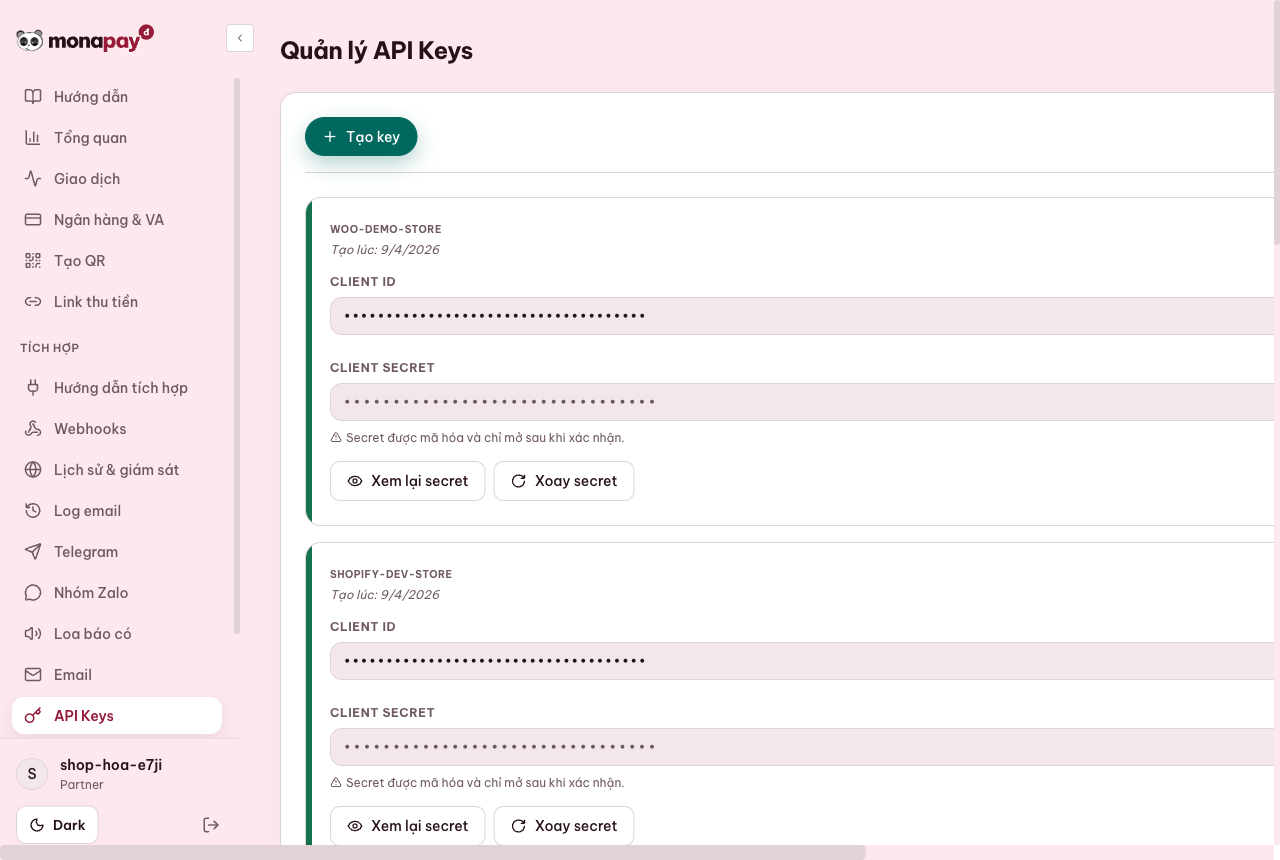The height and width of the screenshot is (860, 1280).
Task: Click the Log email history icon
Action: (x=33, y=511)
